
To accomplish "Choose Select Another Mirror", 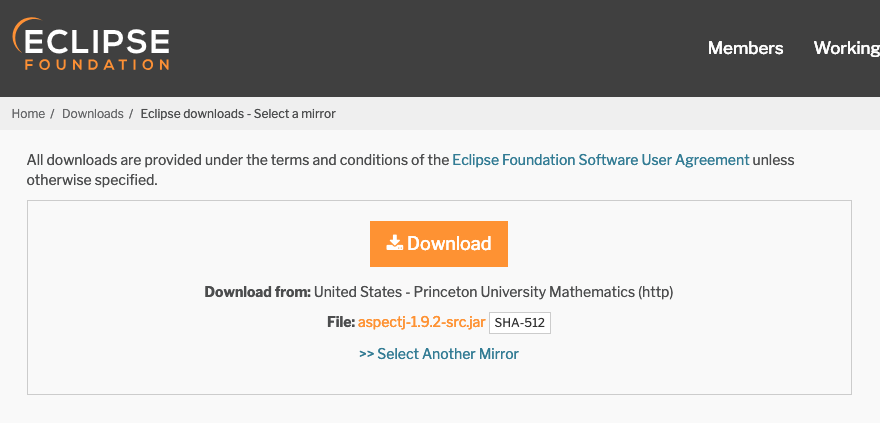I will pos(448,354).
